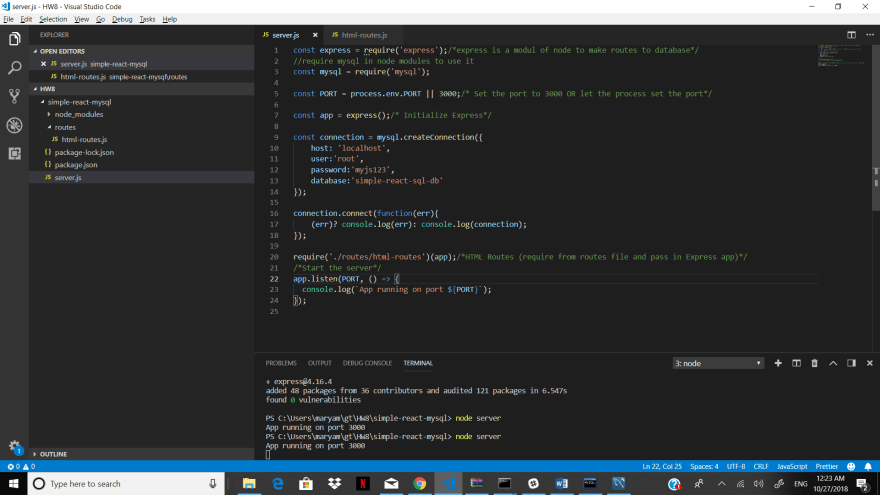Screen dimensions: 880x495
Task: Collapse the simple-react-mysql folder
Action: pos(43,102)
